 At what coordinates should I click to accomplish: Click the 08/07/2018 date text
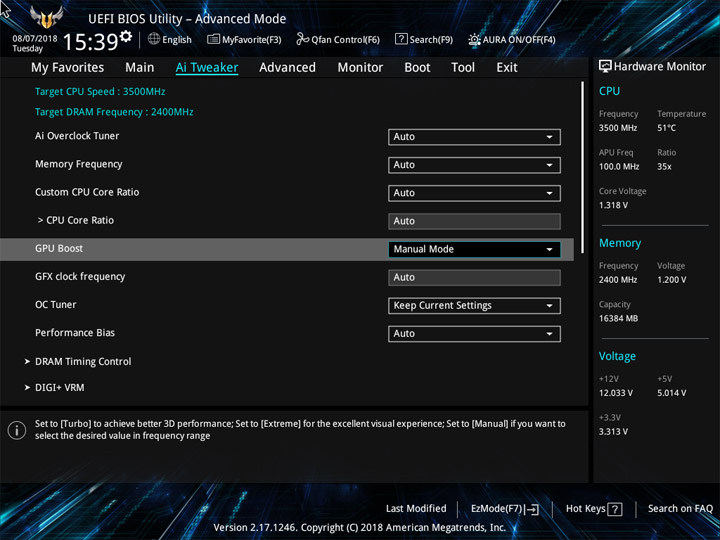pos(35,39)
